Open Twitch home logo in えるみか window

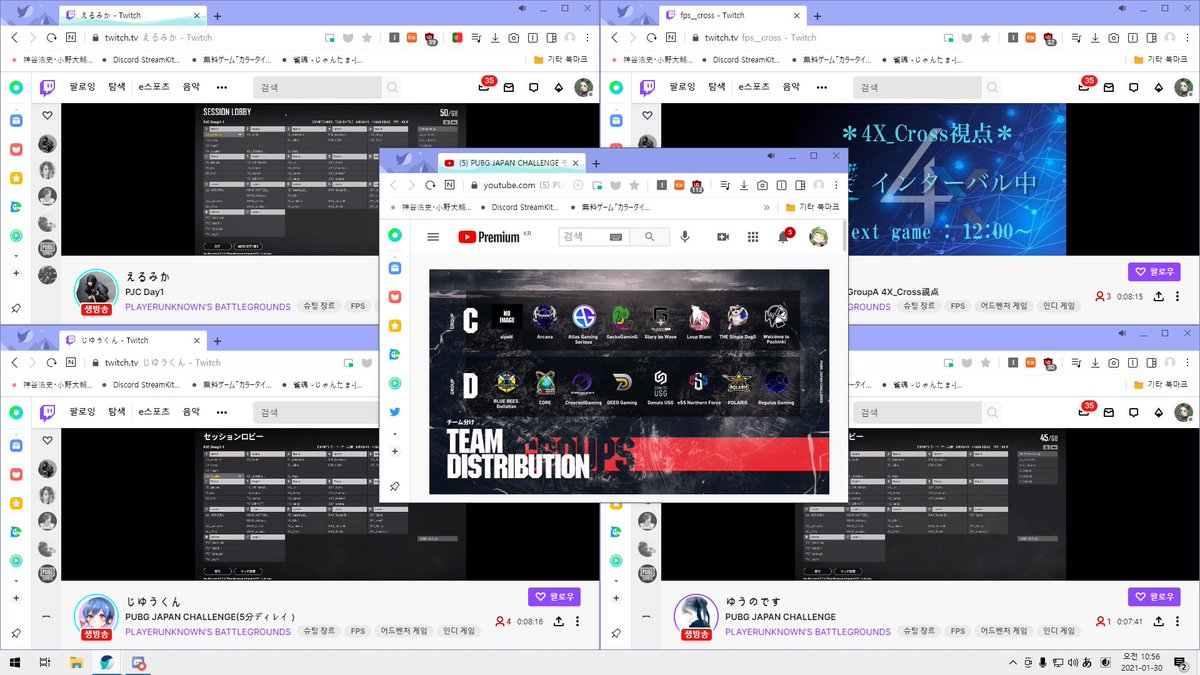coord(47,88)
